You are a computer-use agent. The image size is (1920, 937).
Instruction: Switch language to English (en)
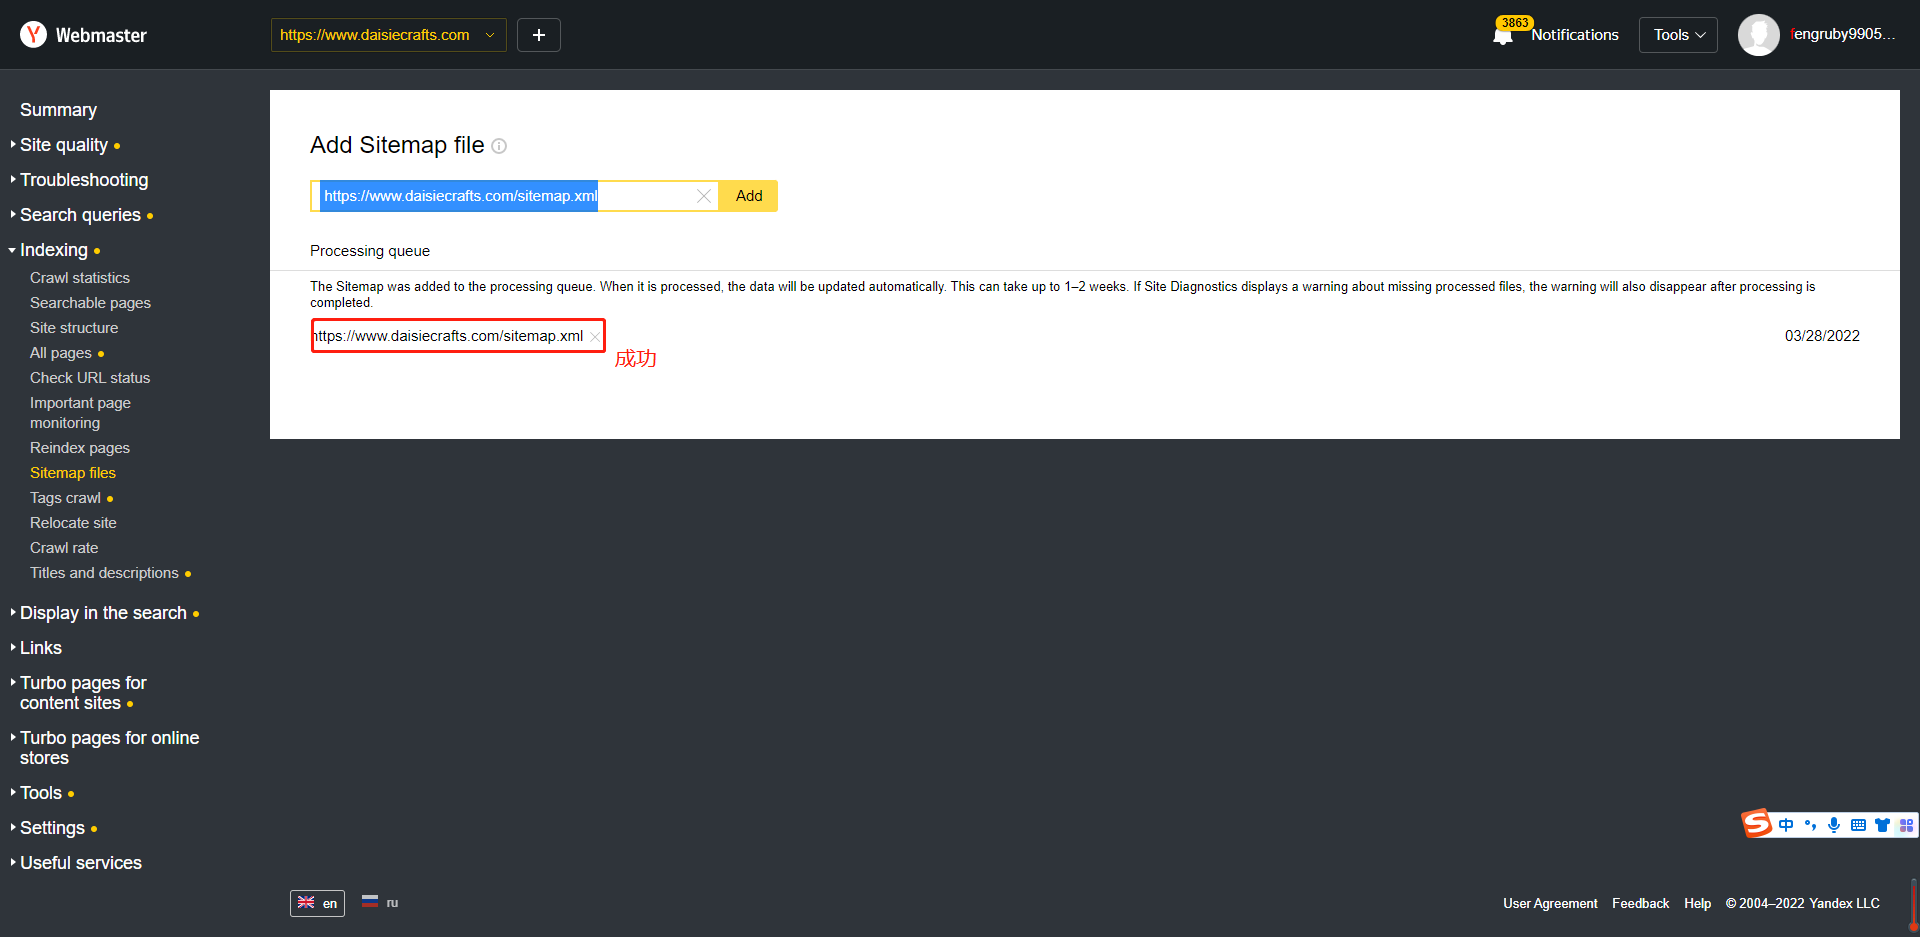coord(318,903)
